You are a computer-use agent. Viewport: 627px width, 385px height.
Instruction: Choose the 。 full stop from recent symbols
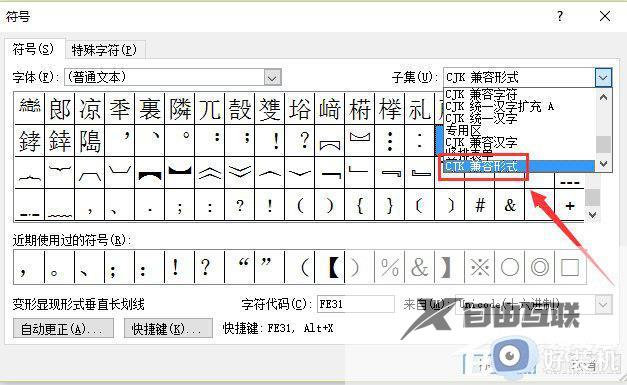coord(60,267)
